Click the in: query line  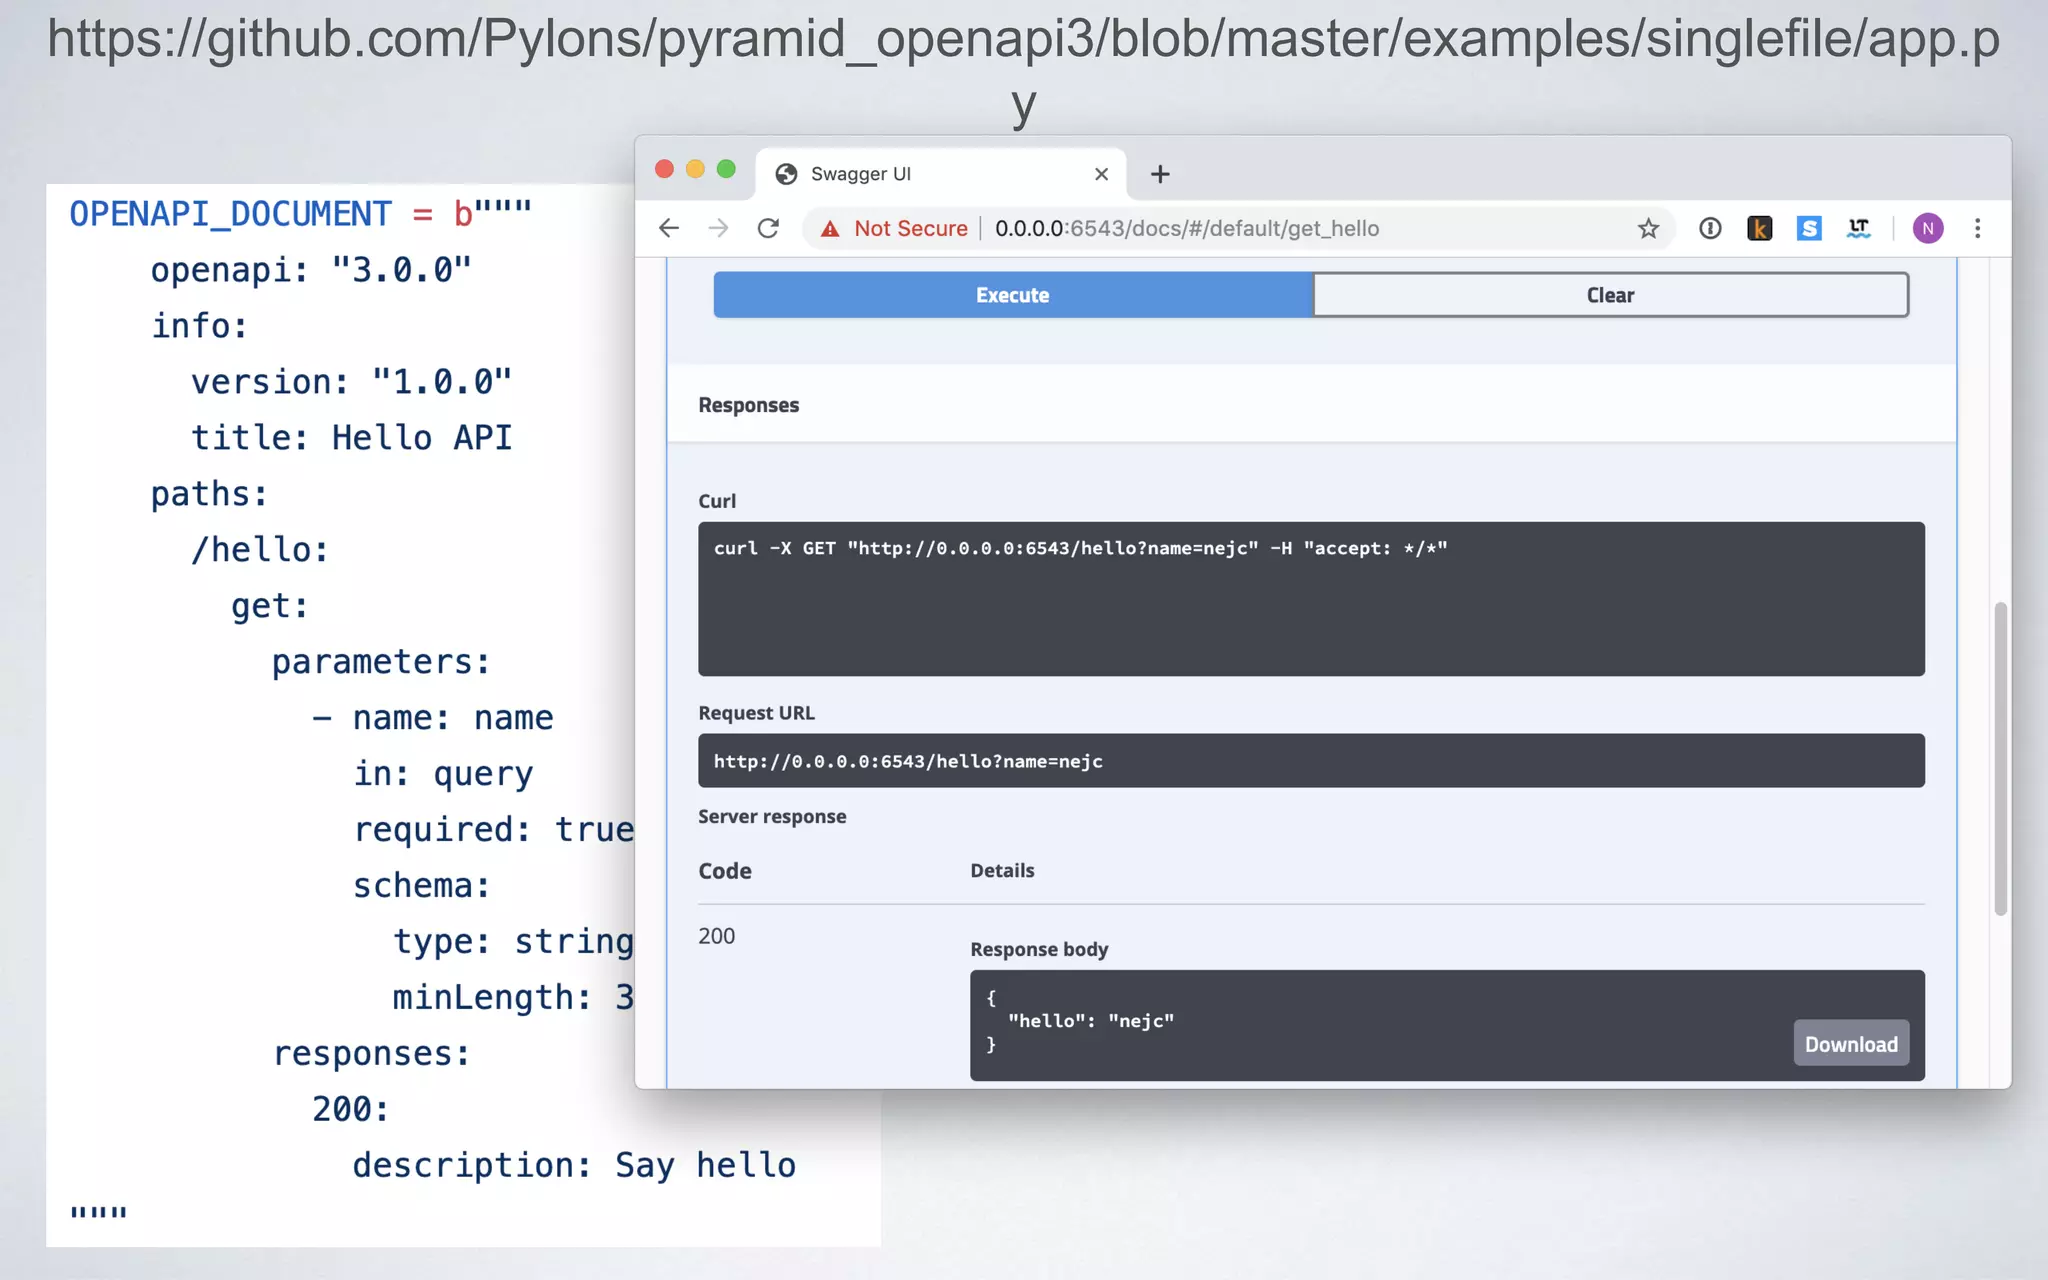click(443, 774)
